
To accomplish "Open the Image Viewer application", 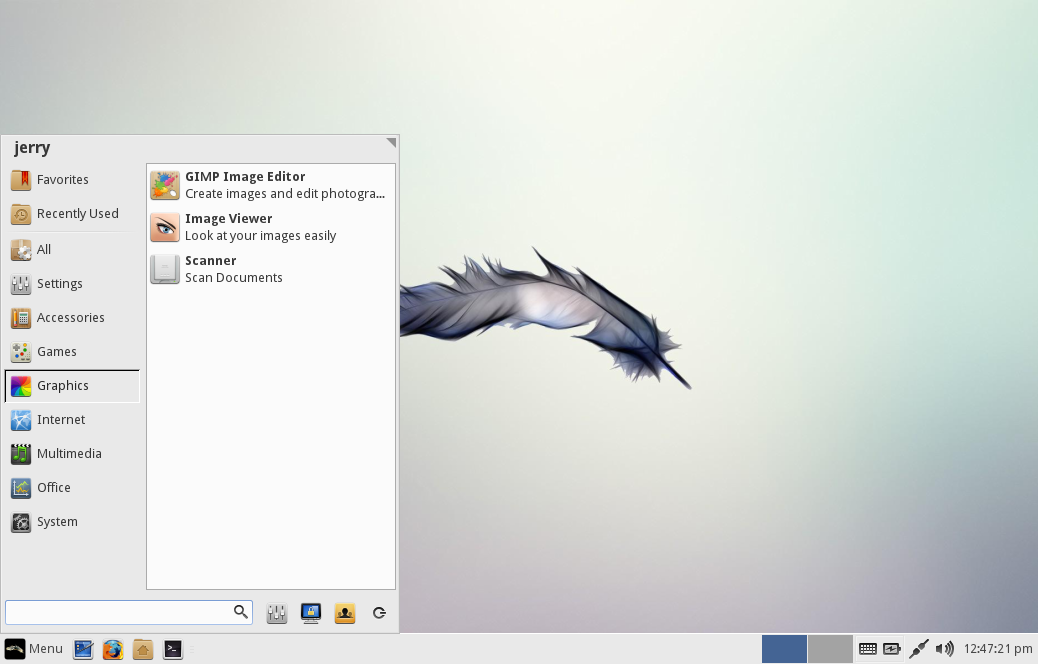I will pos(271,227).
